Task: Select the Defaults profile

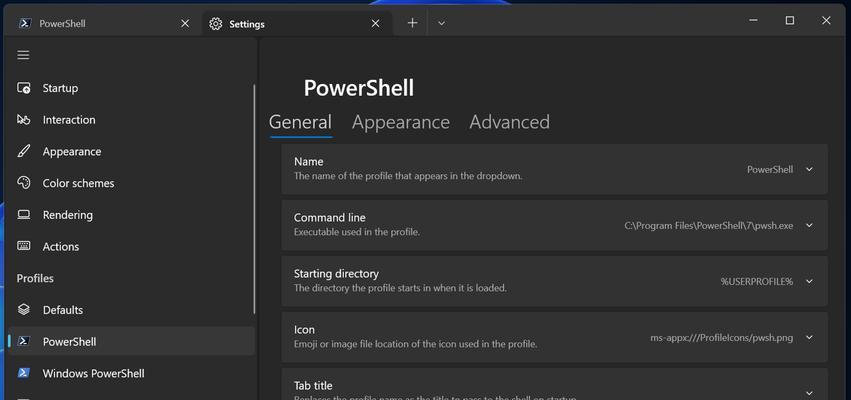Action: [x=131, y=310]
